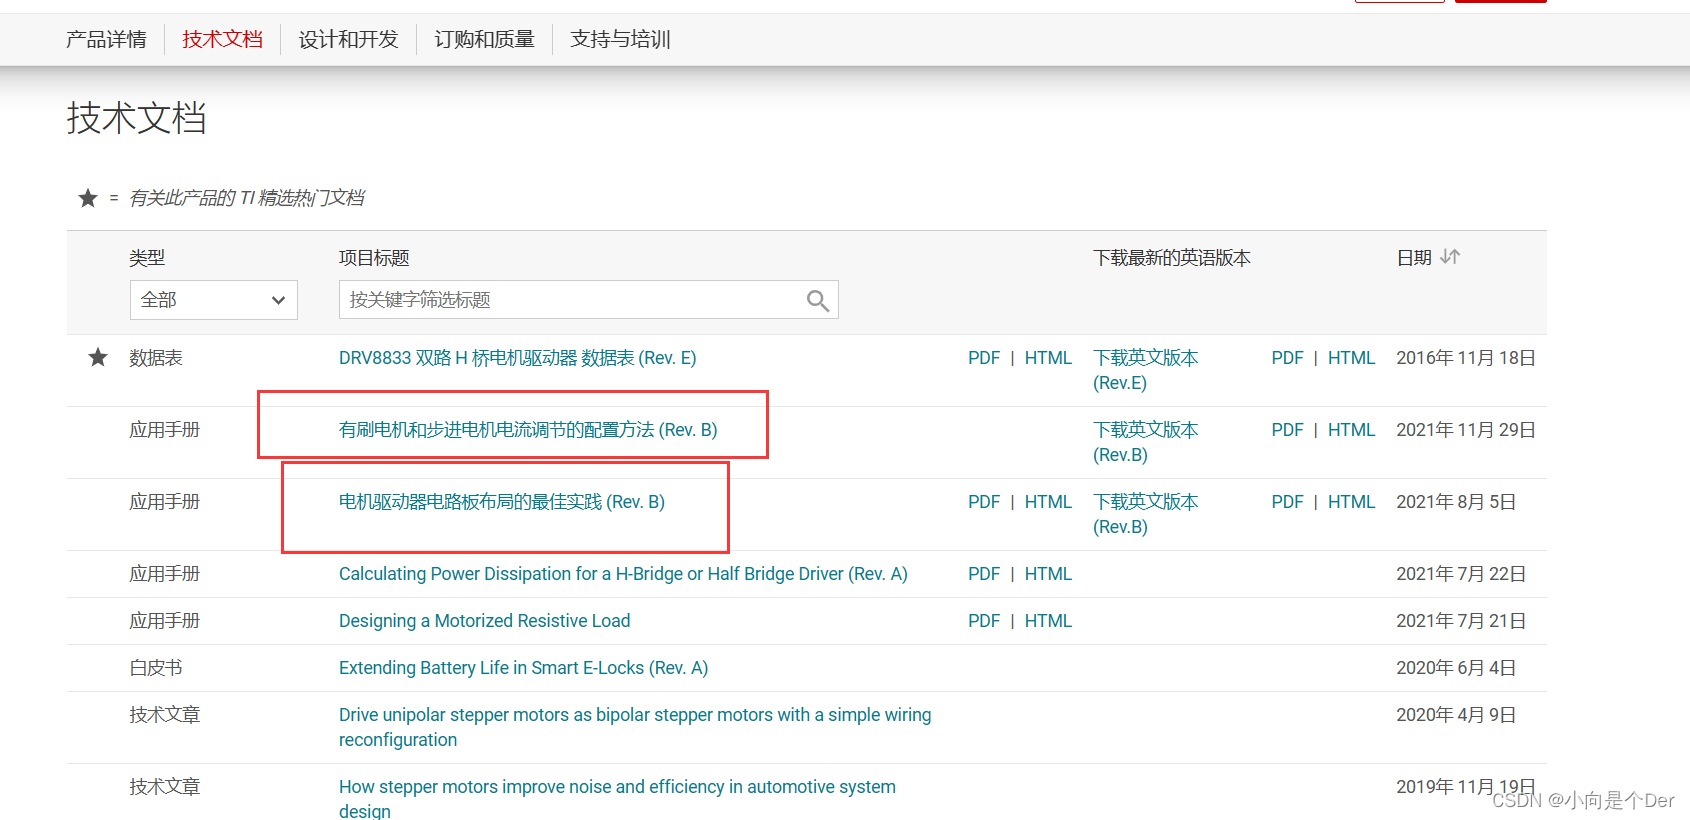The width and height of the screenshot is (1690, 820).
Task: Click the 下载最新的英语版本 column header
Action: (x=1172, y=258)
